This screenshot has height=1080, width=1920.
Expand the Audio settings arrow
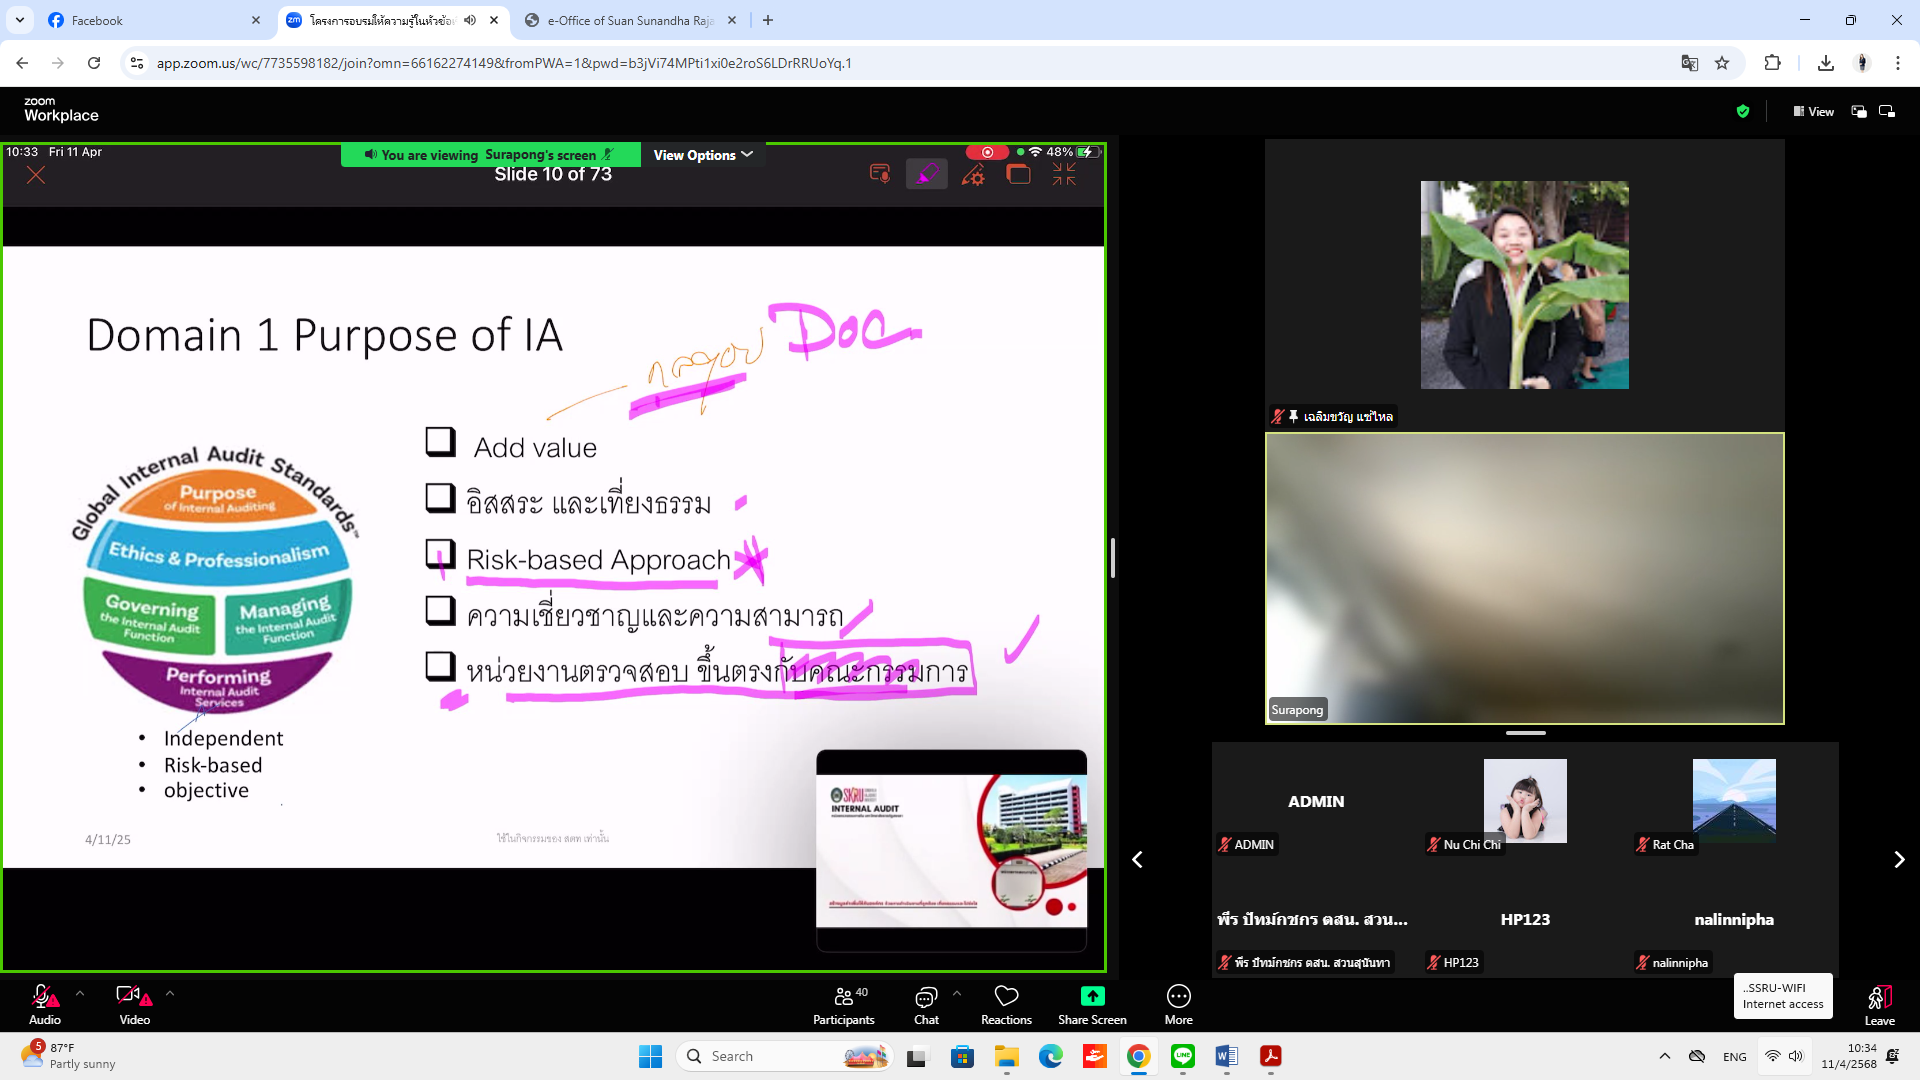point(80,994)
